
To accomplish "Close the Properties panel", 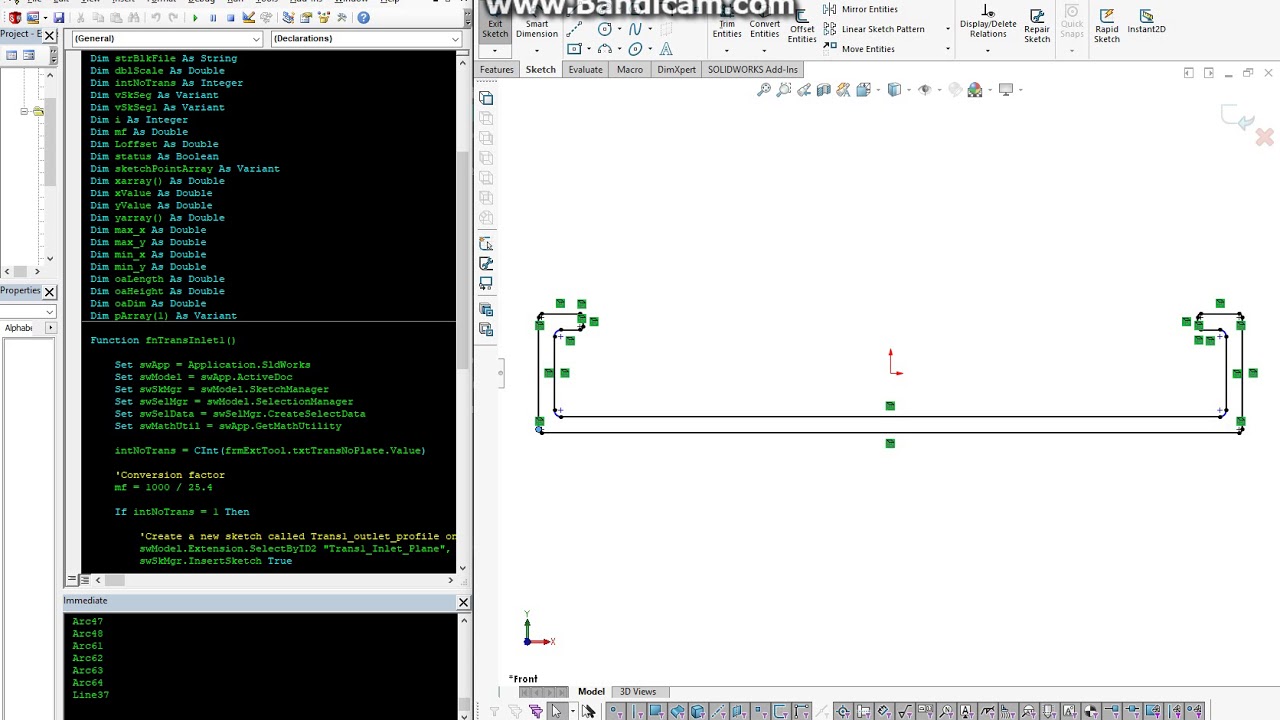I will [49, 291].
